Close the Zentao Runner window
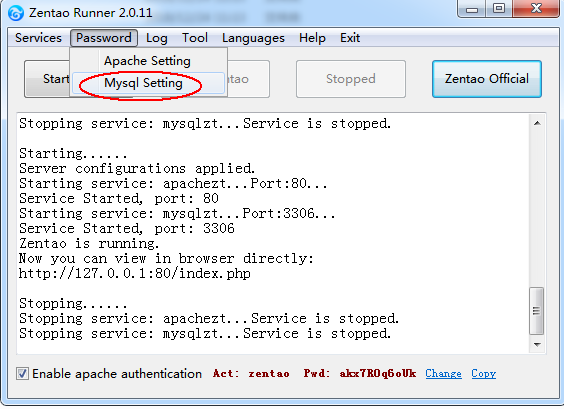This screenshot has width=564, height=409. pyautogui.click(x=536, y=9)
